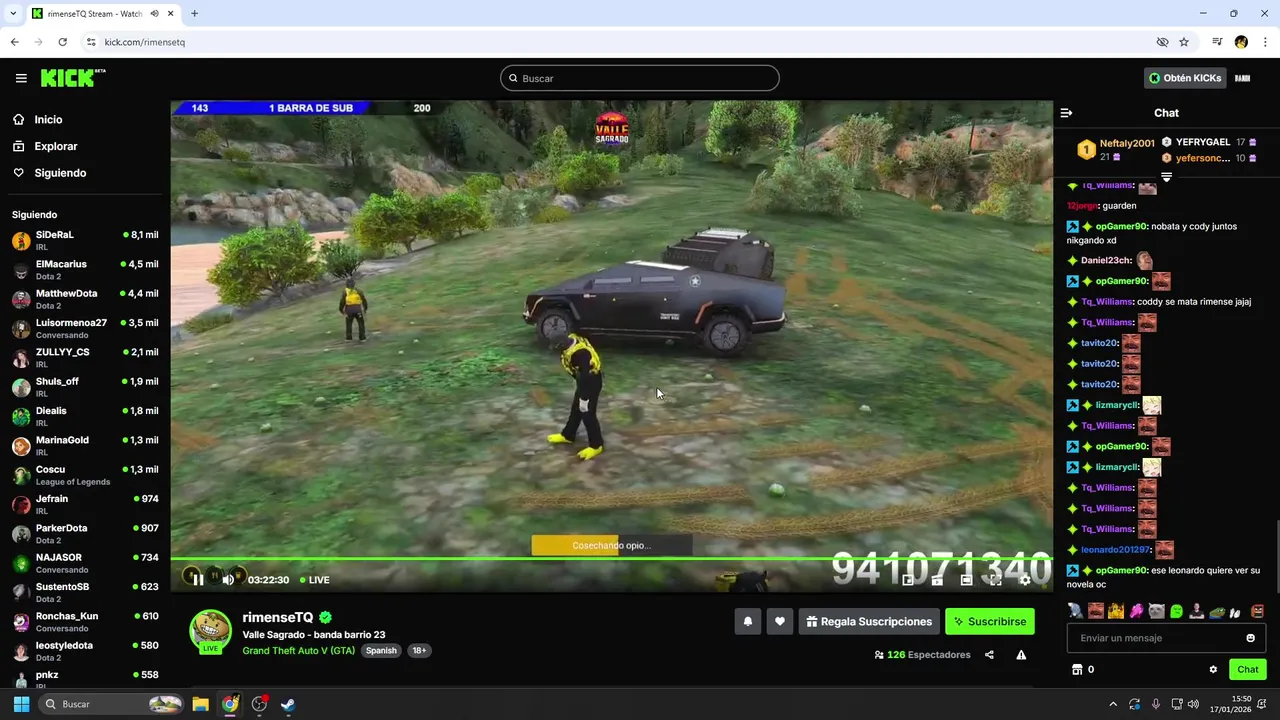Enable notifications bell for rimenseTQ
The width and height of the screenshot is (1280, 720).
coord(747,621)
